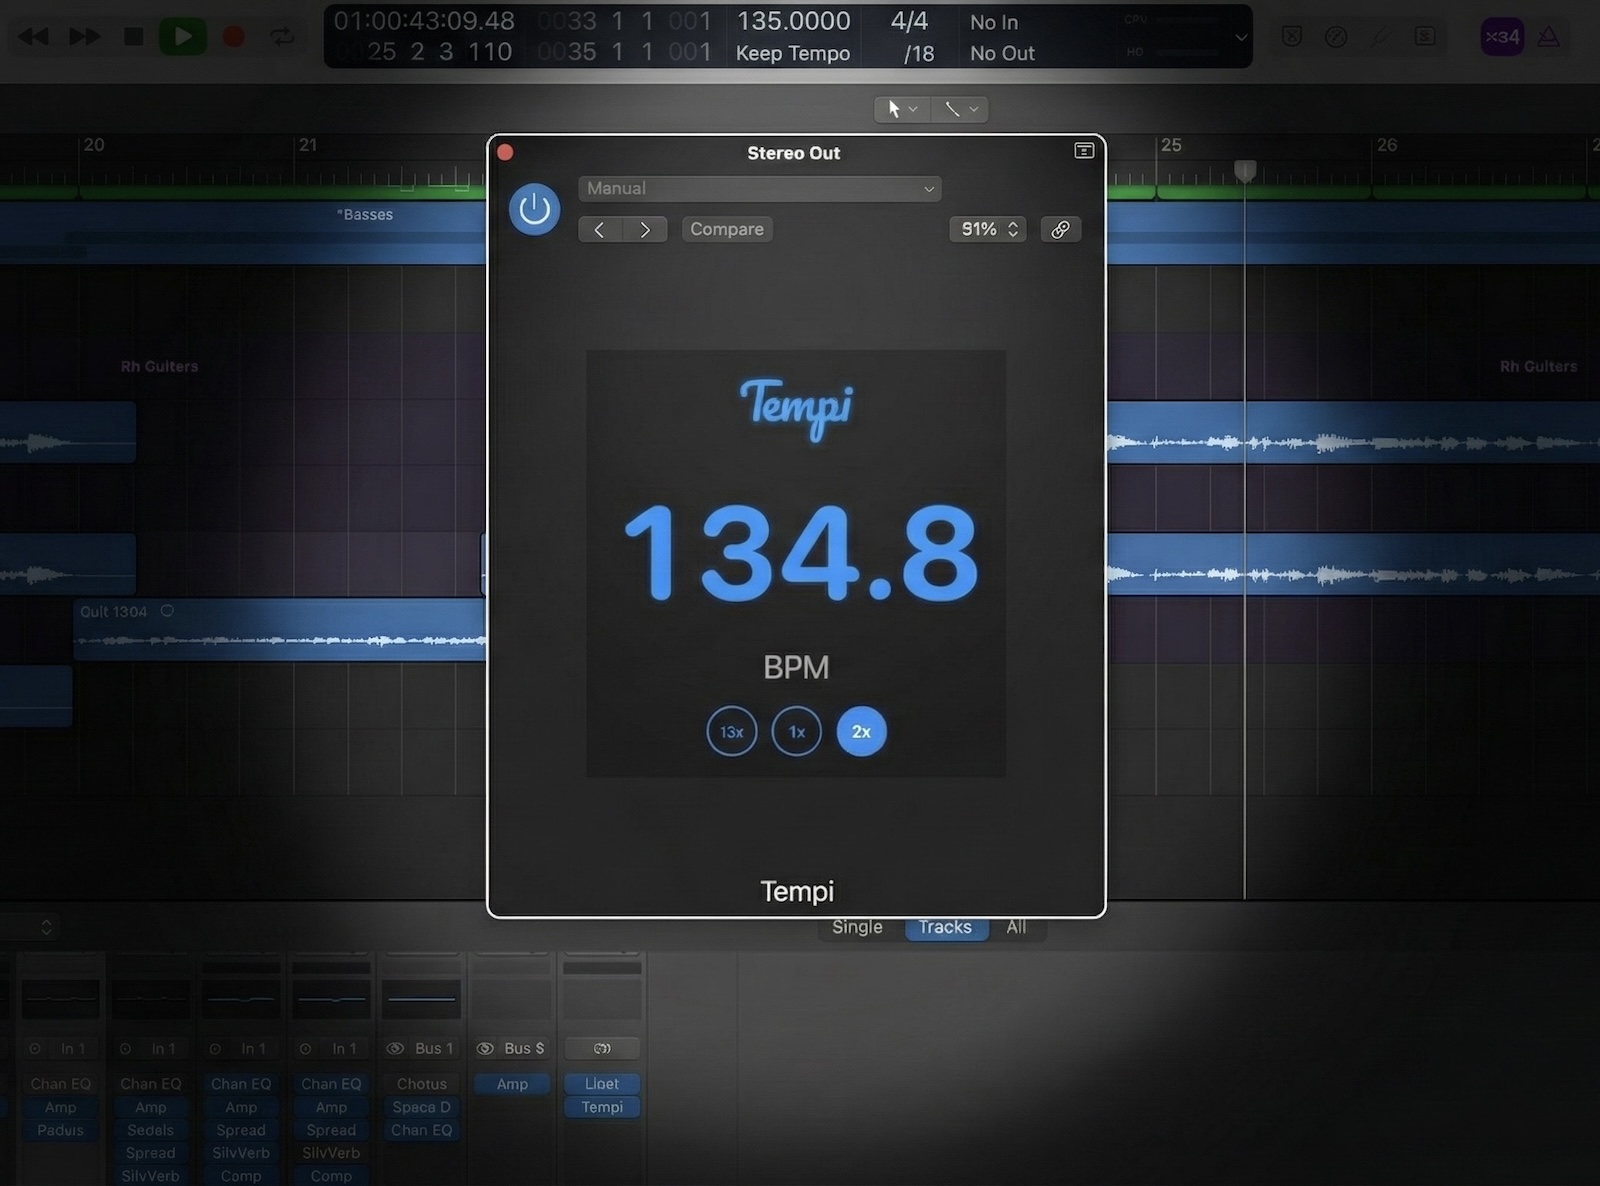Open the plugin window view icon top right

tap(1084, 150)
